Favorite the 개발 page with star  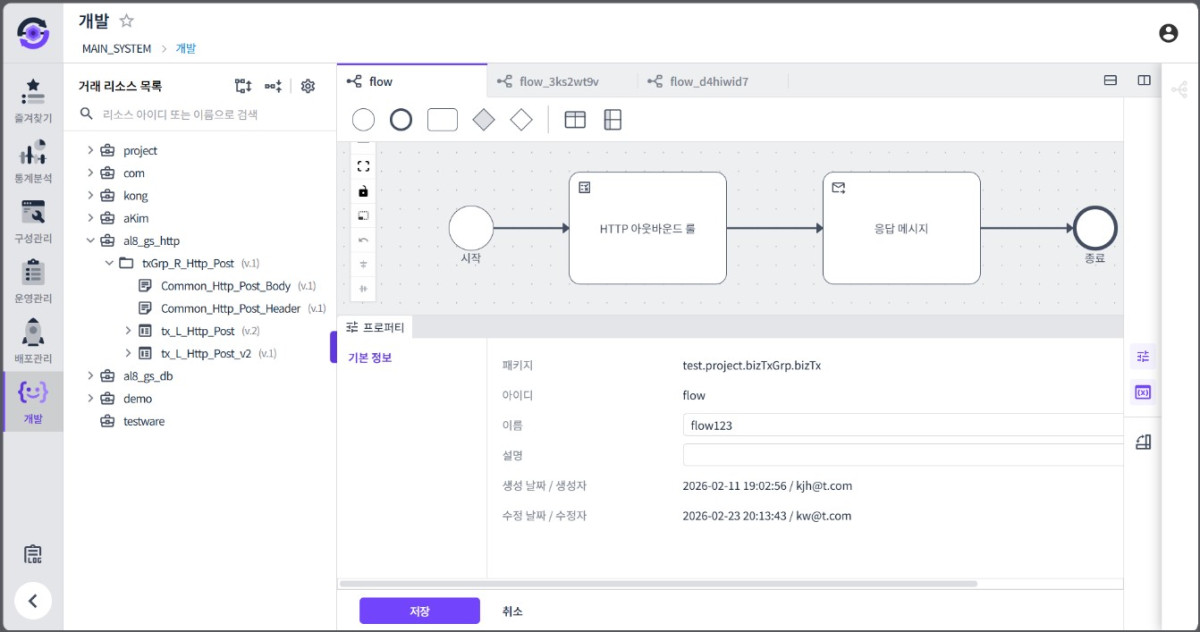127,21
